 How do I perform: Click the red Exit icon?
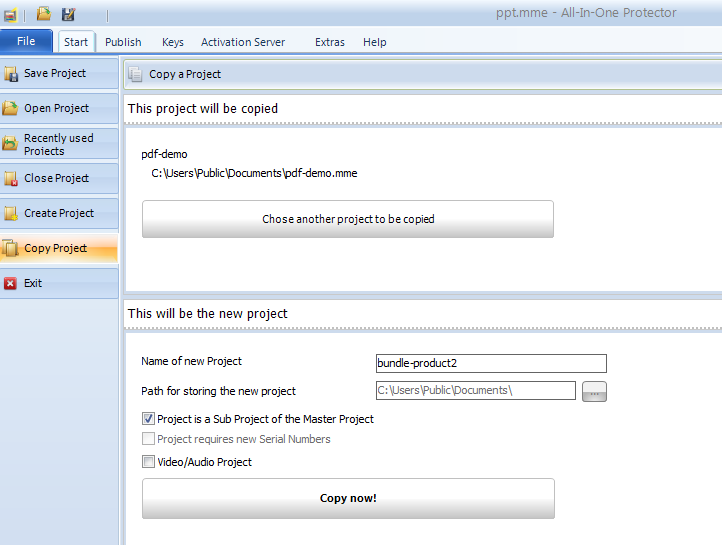click(x=11, y=284)
